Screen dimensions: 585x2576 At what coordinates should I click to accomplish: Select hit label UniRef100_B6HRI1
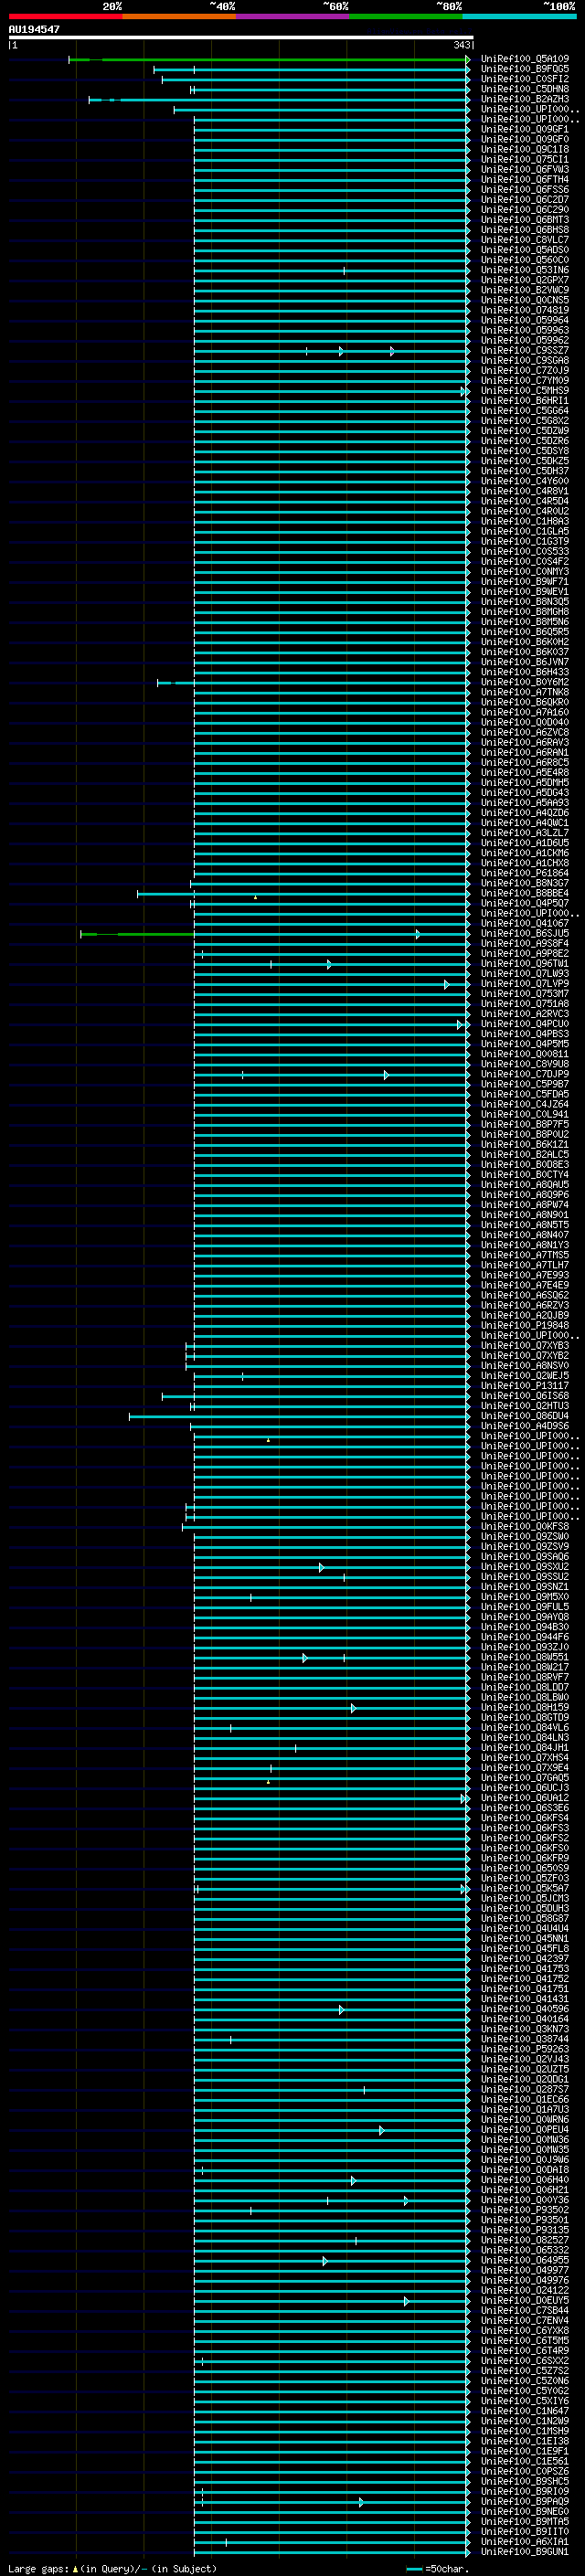tap(525, 400)
